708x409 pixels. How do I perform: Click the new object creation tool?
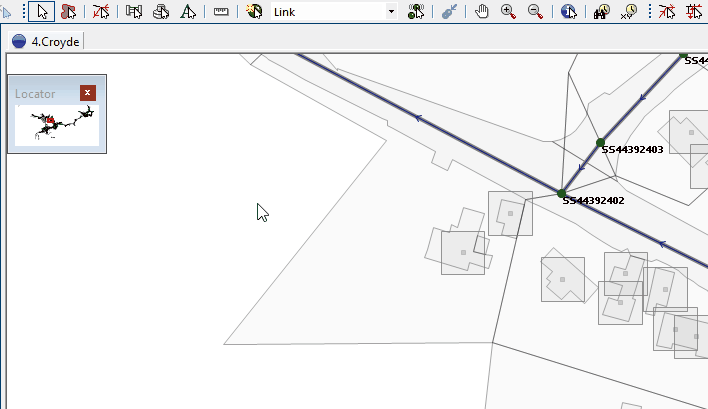tap(254, 12)
